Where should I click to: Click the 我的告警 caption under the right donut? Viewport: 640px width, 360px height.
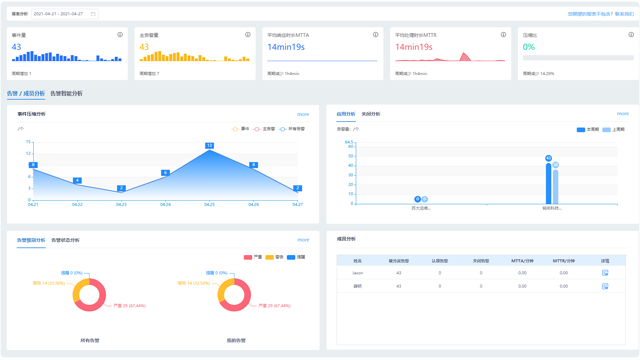coord(236,340)
